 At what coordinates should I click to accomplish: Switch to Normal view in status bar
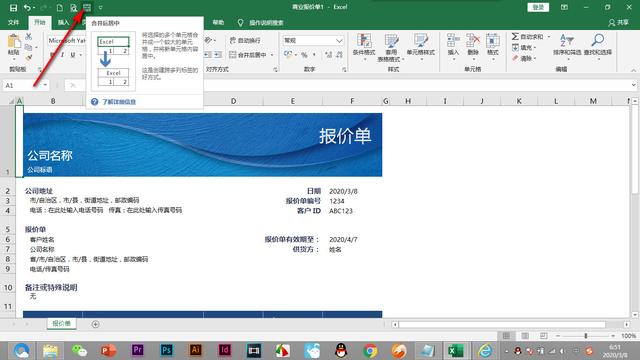[506, 336]
